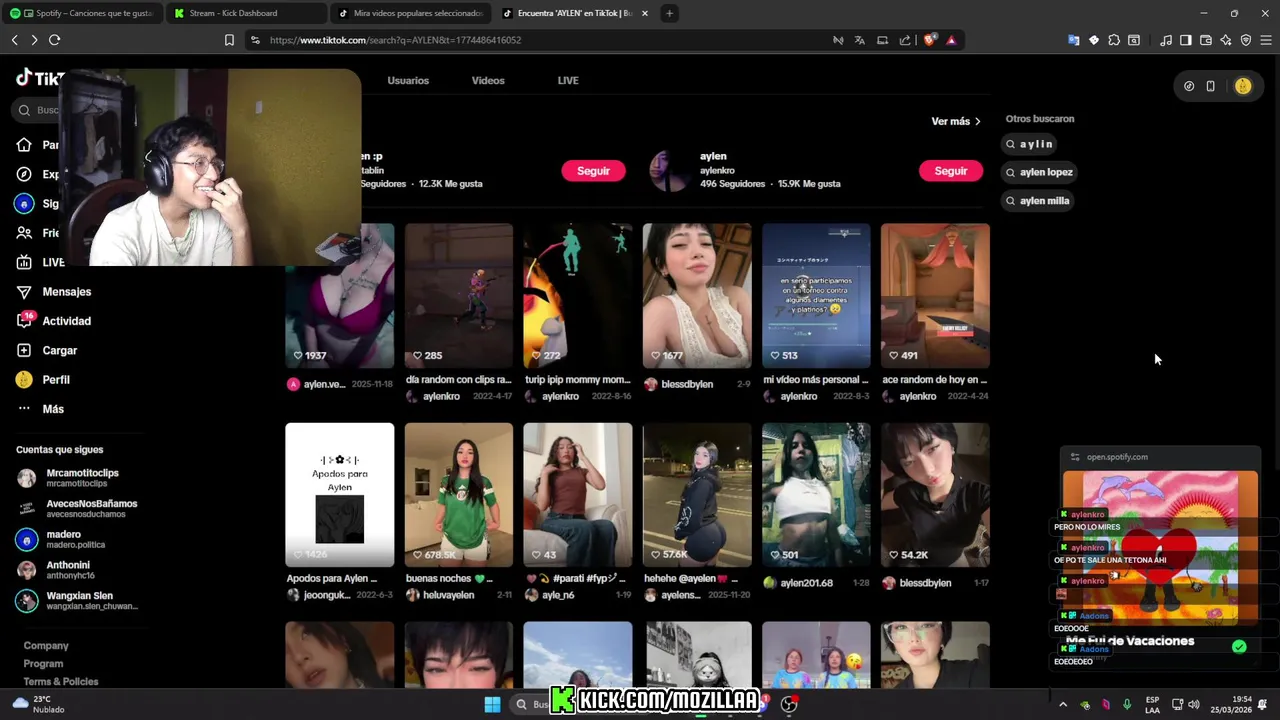Open Actividad notifications in sidebar
Viewport: 1280px width, 720px height.
click(54, 321)
